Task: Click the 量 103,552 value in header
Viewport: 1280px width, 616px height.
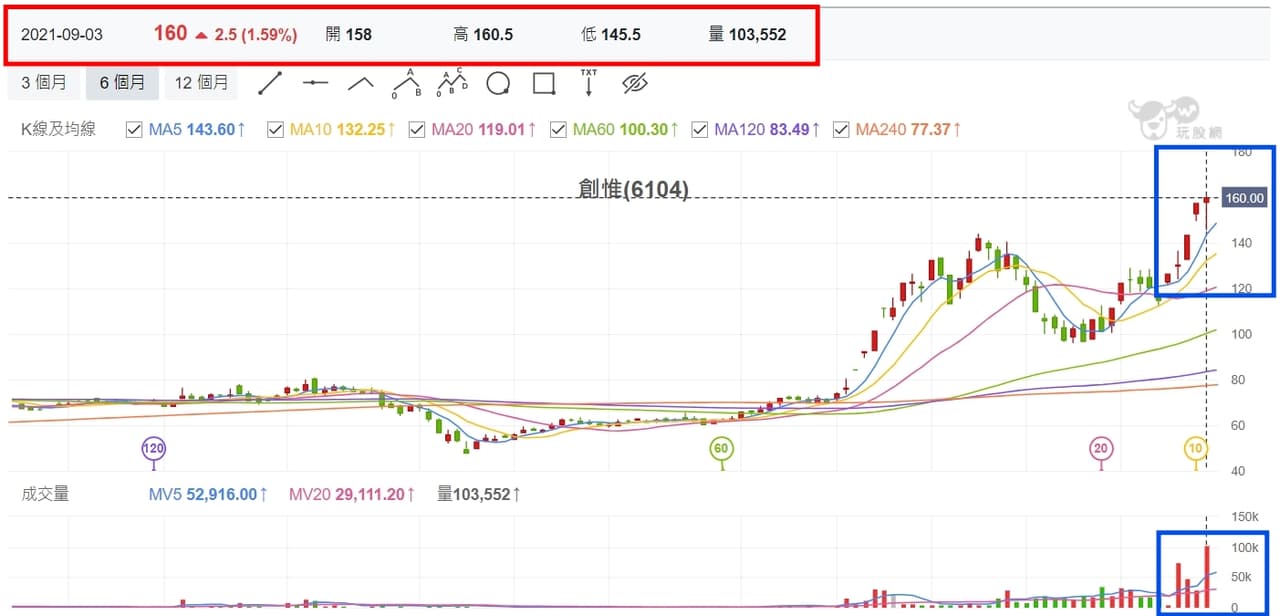Action: click(747, 34)
